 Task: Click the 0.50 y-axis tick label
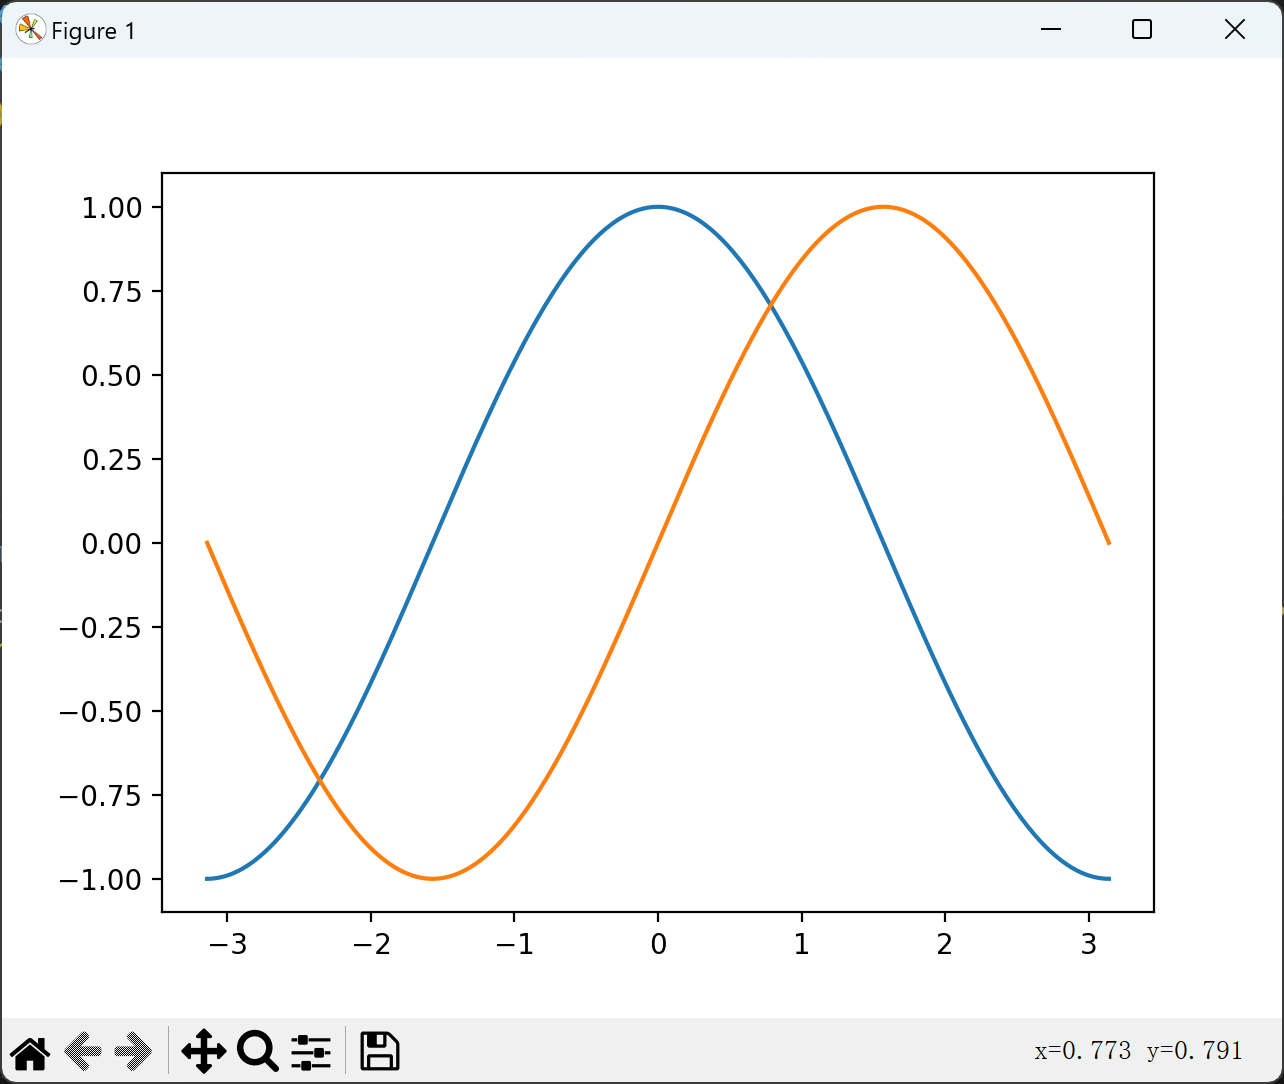click(111, 376)
